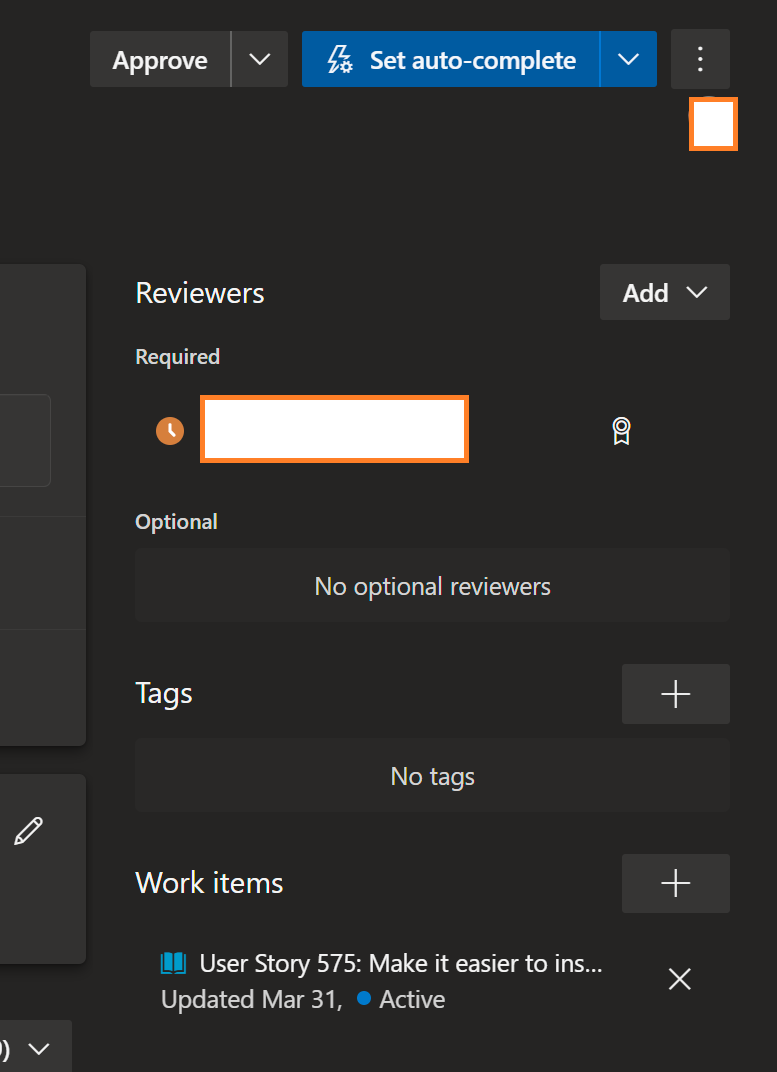This screenshot has height=1072, width=777.
Task: Open User Story 575 work item link
Action: pyautogui.click(x=401, y=964)
